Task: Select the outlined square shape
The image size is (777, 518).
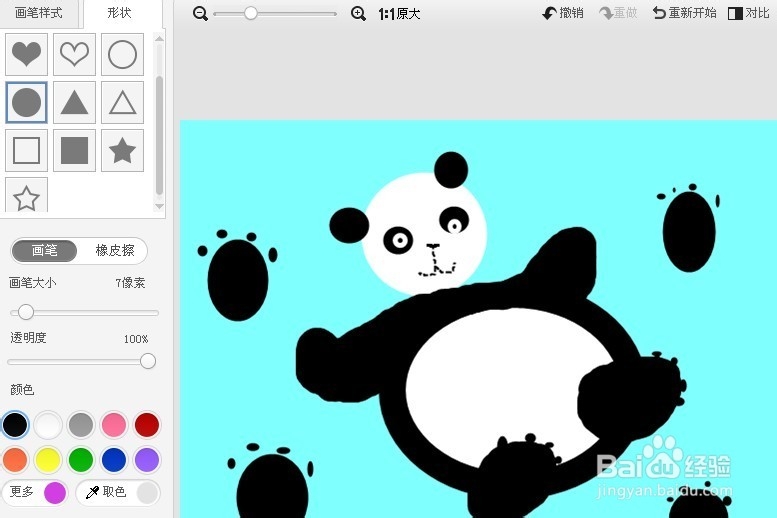Action: click(x=26, y=151)
